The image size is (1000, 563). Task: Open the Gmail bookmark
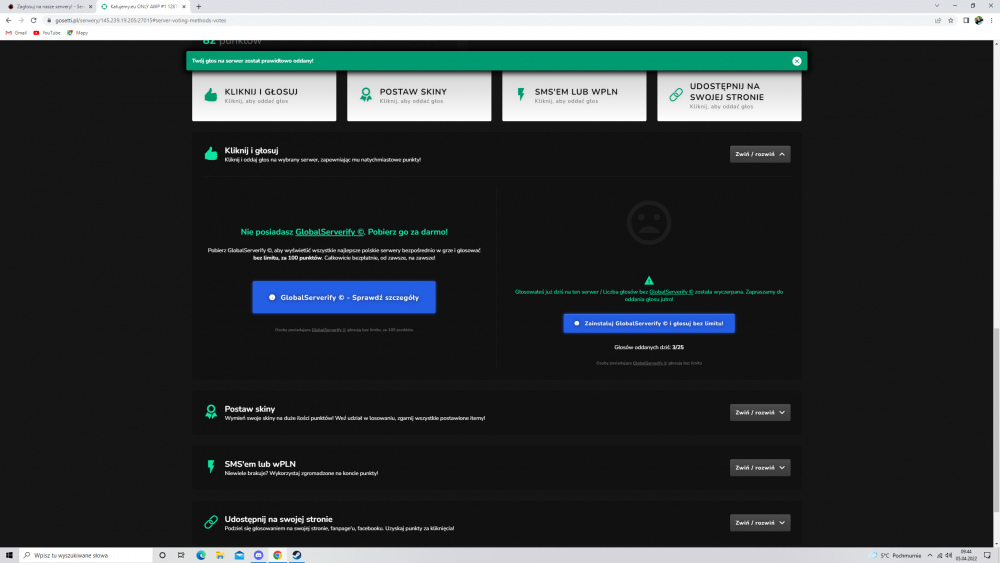[16, 33]
